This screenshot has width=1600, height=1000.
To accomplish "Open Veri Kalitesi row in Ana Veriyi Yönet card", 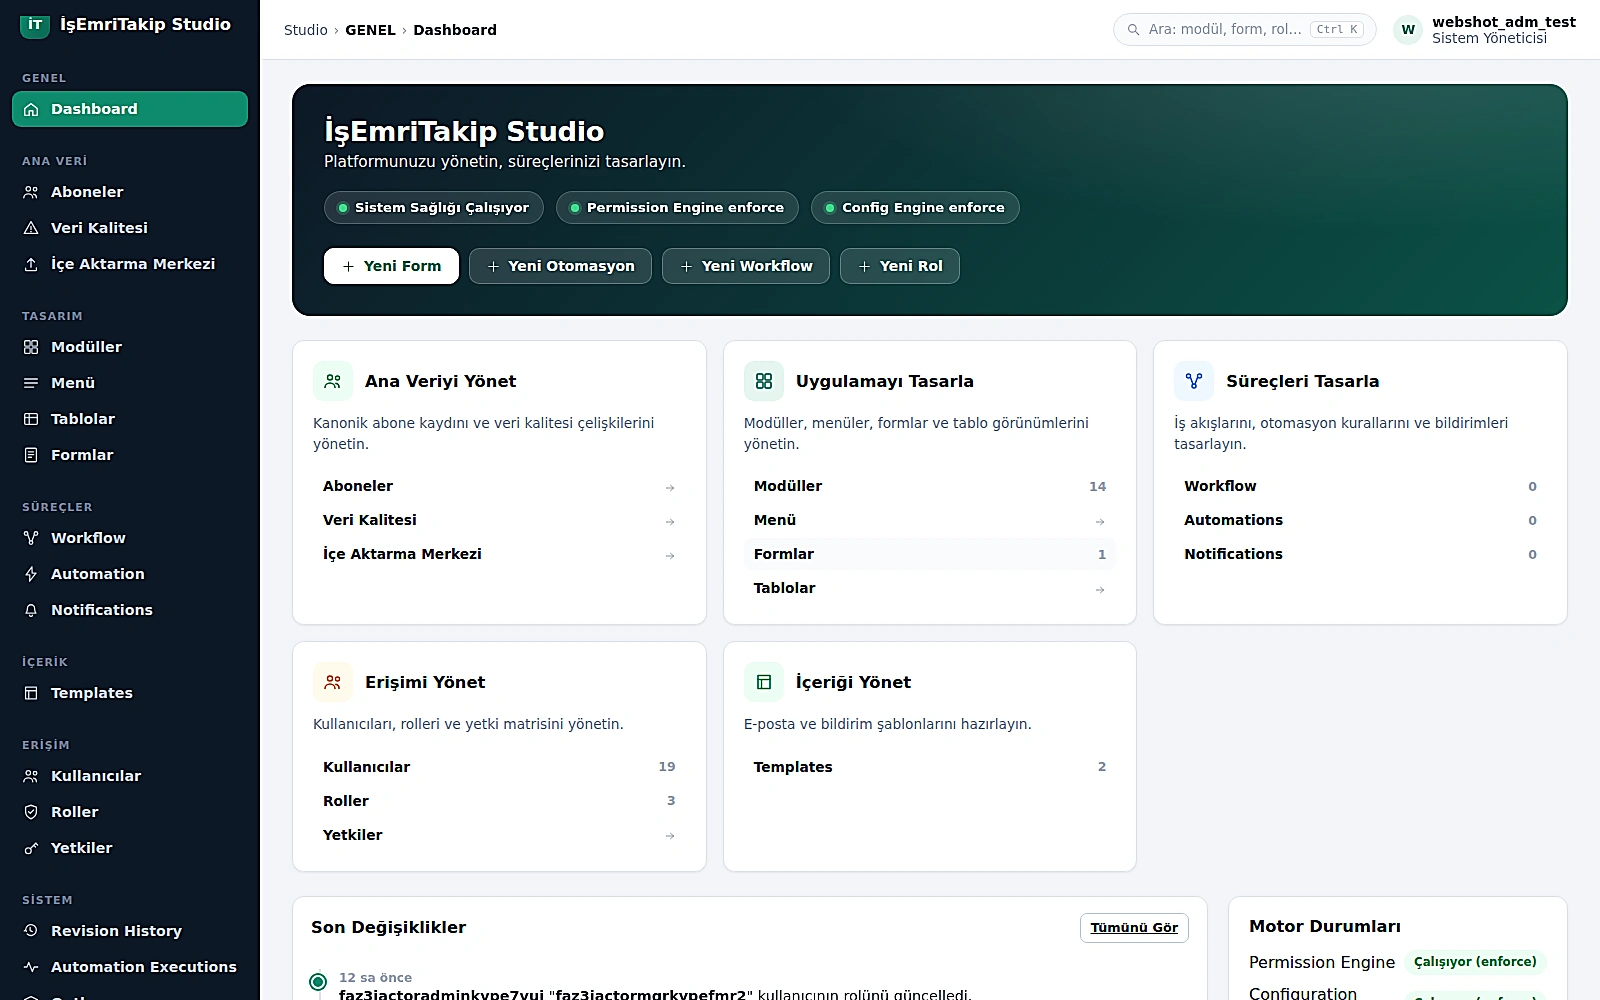I will tap(499, 520).
